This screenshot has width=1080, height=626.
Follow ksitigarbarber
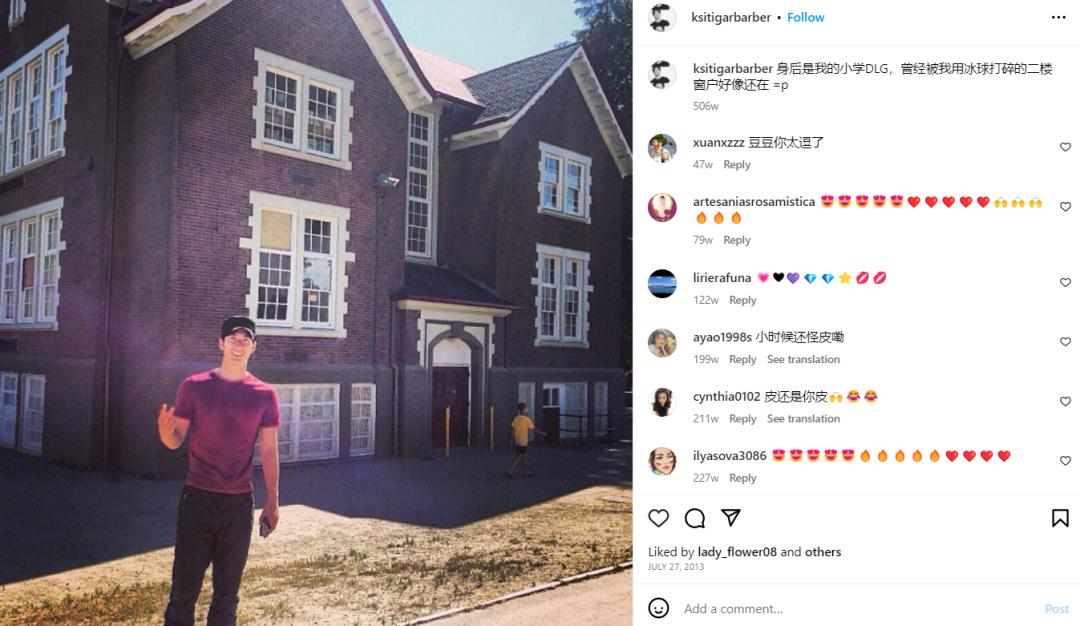[805, 17]
